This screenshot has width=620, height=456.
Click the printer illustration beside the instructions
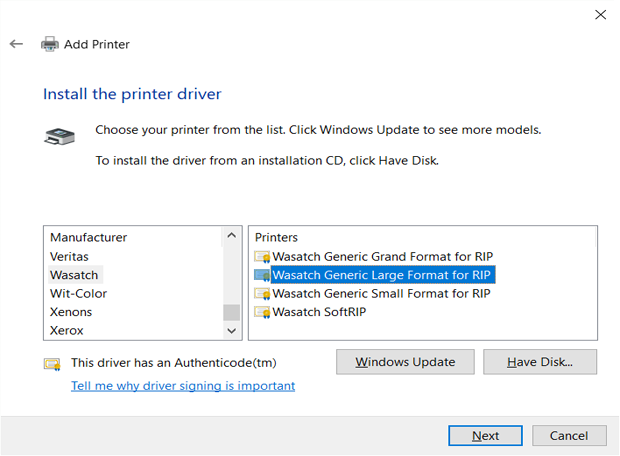pyautogui.click(x=59, y=136)
